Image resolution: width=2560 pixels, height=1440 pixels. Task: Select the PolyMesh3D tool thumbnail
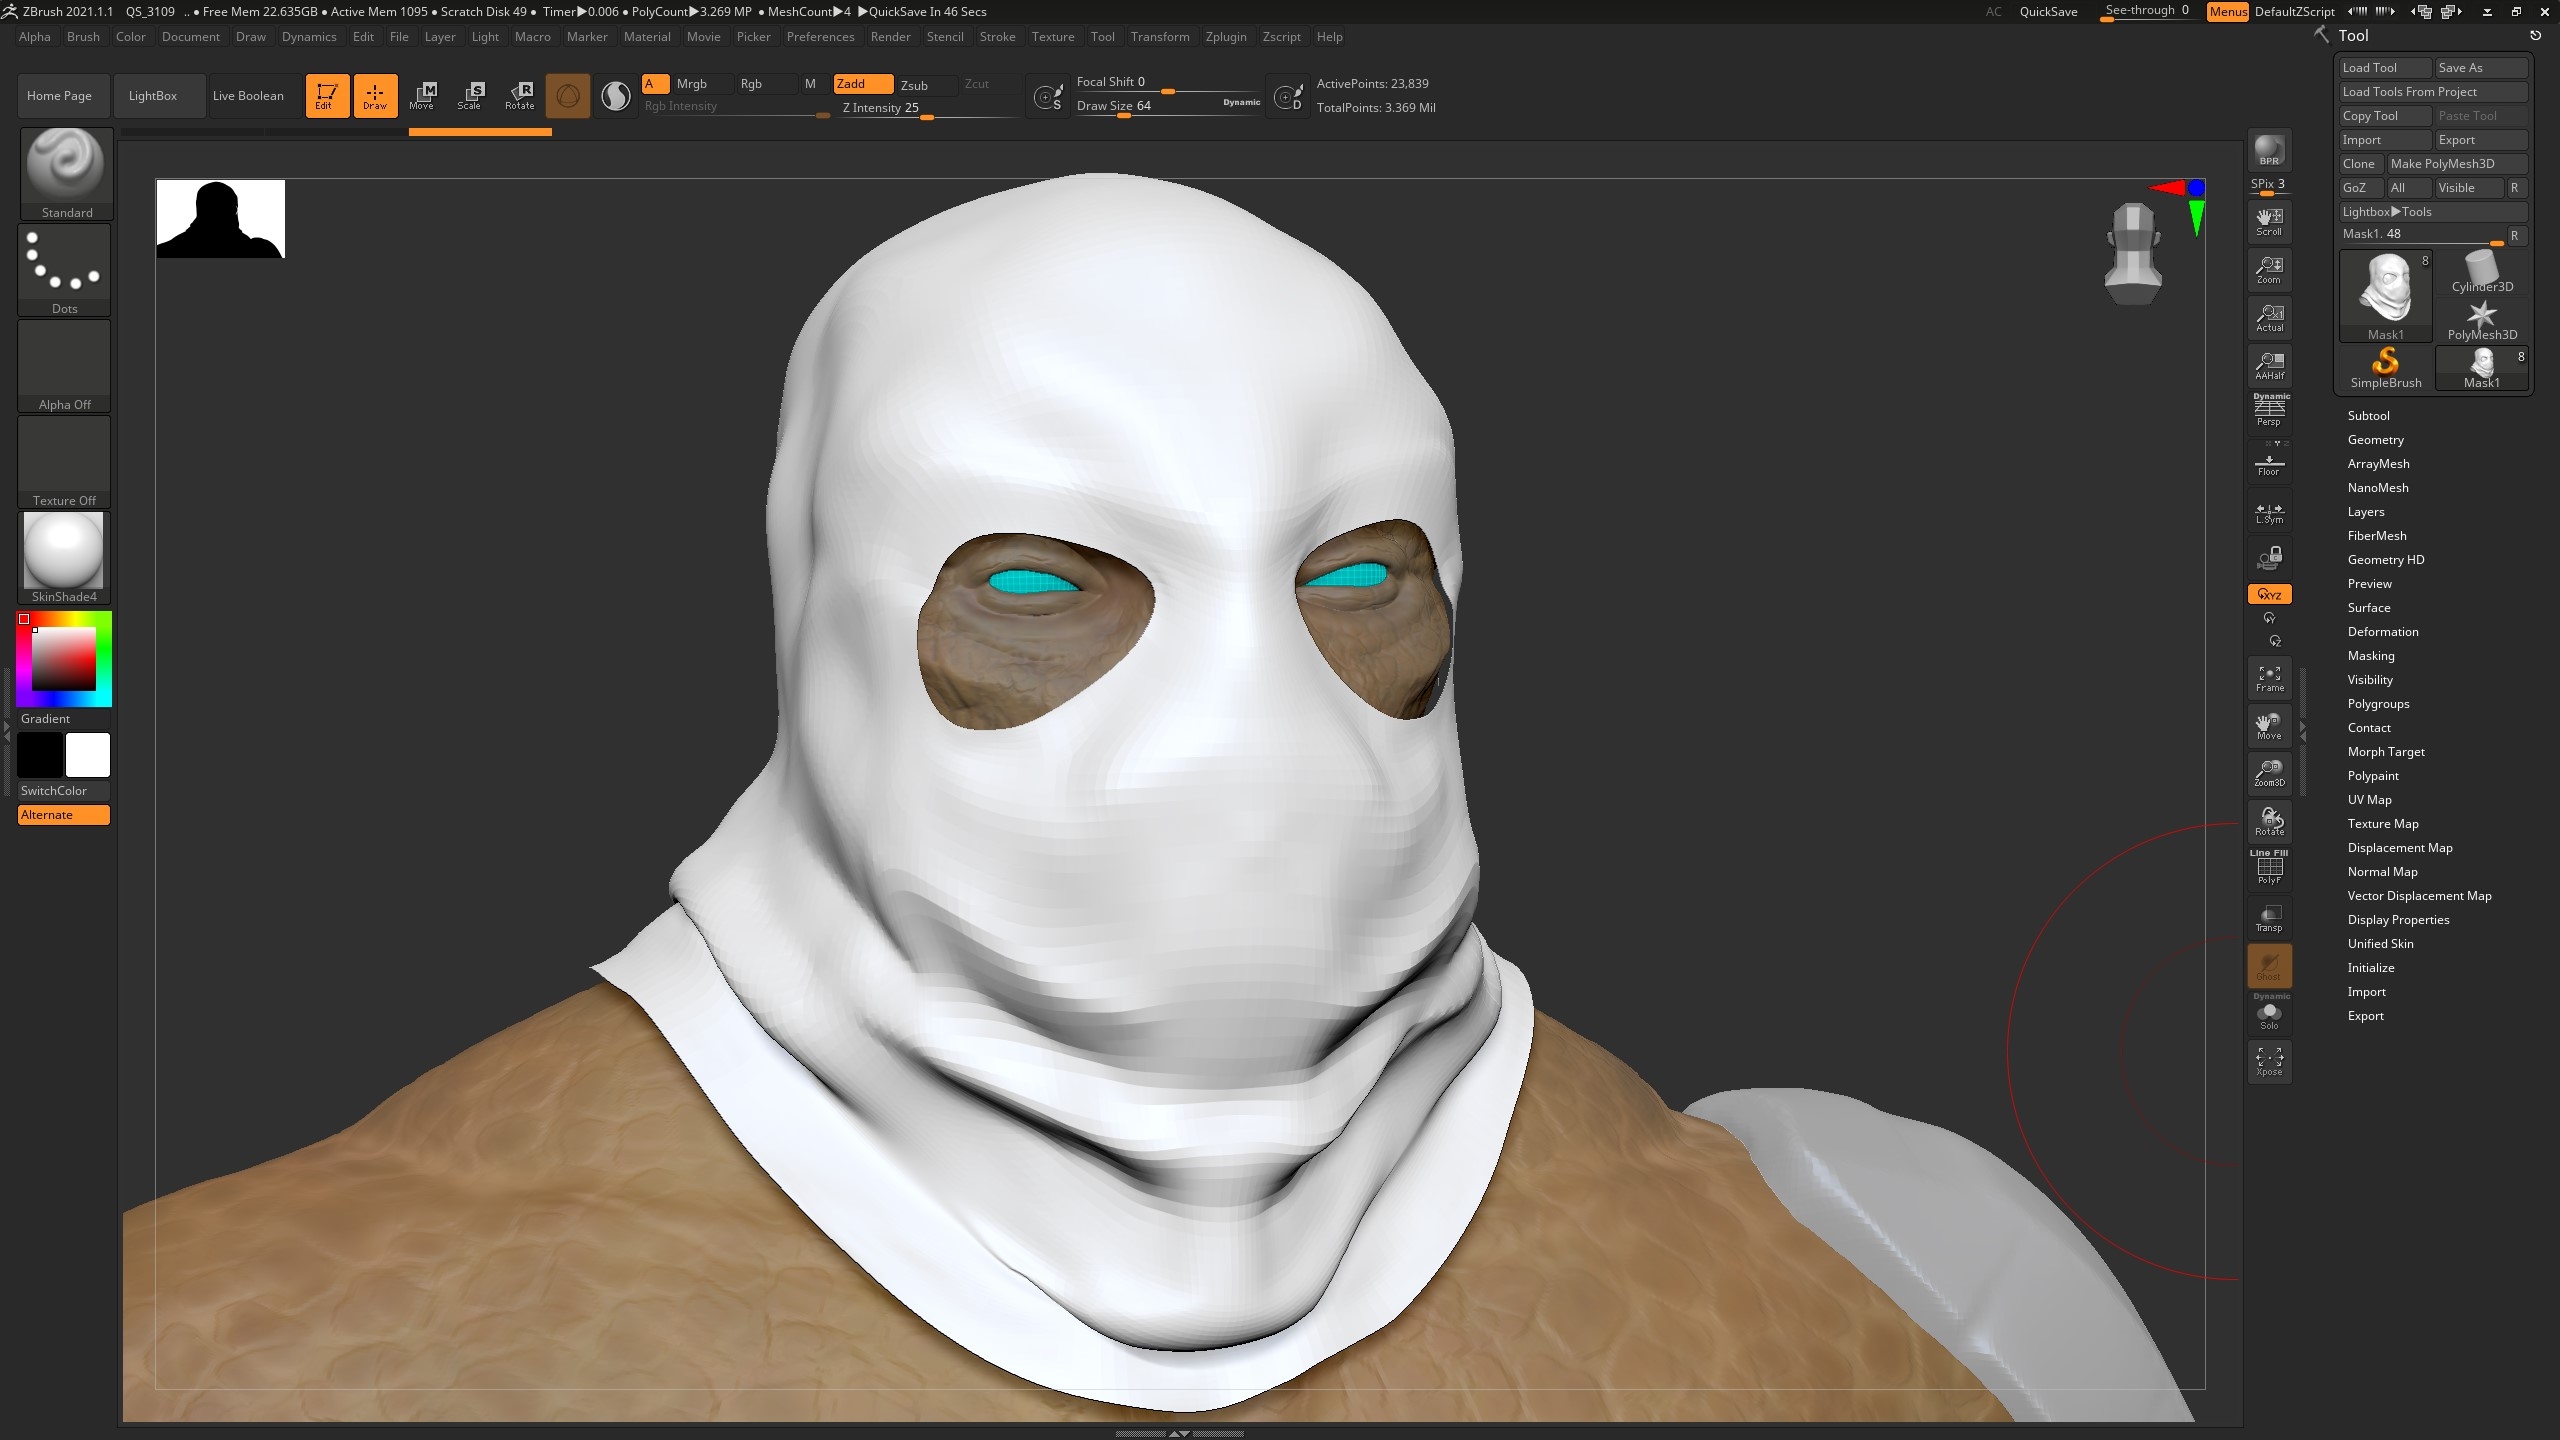pyautogui.click(x=2481, y=321)
